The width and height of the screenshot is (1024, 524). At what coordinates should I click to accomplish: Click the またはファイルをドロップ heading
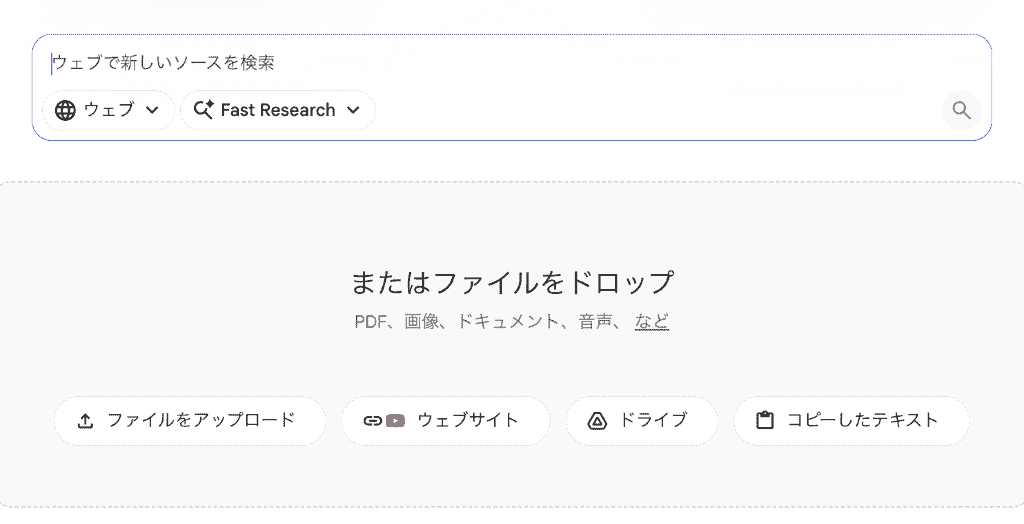pyautogui.click(x=512, y=282)
